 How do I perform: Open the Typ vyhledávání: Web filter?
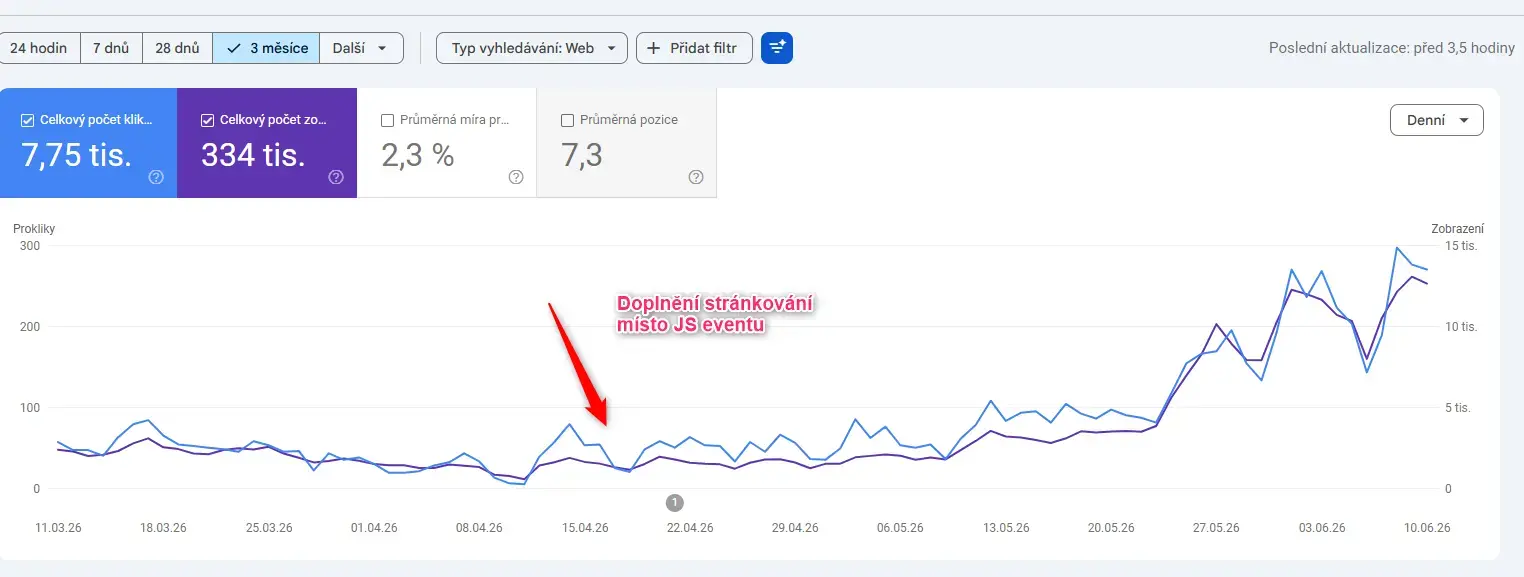point(532,48)
